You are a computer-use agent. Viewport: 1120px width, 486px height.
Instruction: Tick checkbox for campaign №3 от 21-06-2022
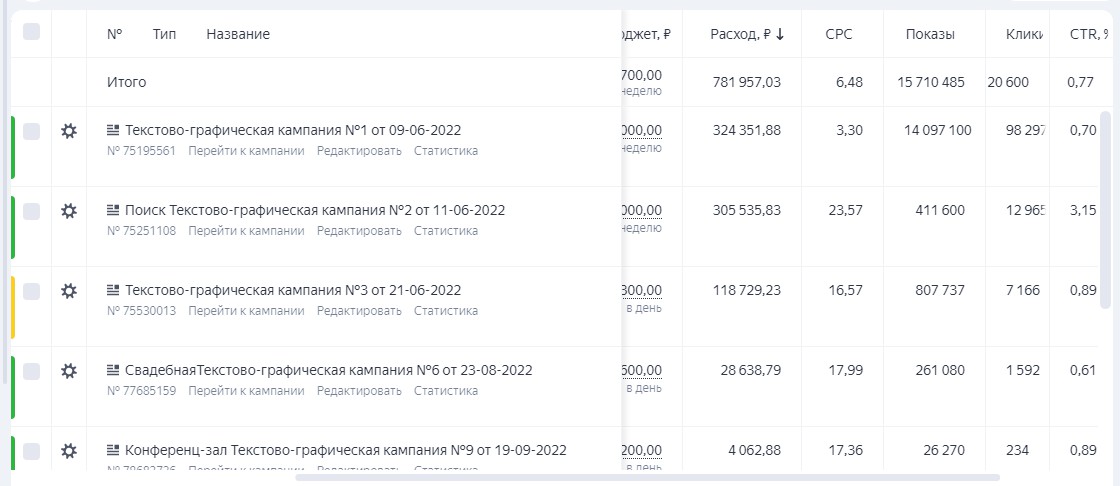31,291
